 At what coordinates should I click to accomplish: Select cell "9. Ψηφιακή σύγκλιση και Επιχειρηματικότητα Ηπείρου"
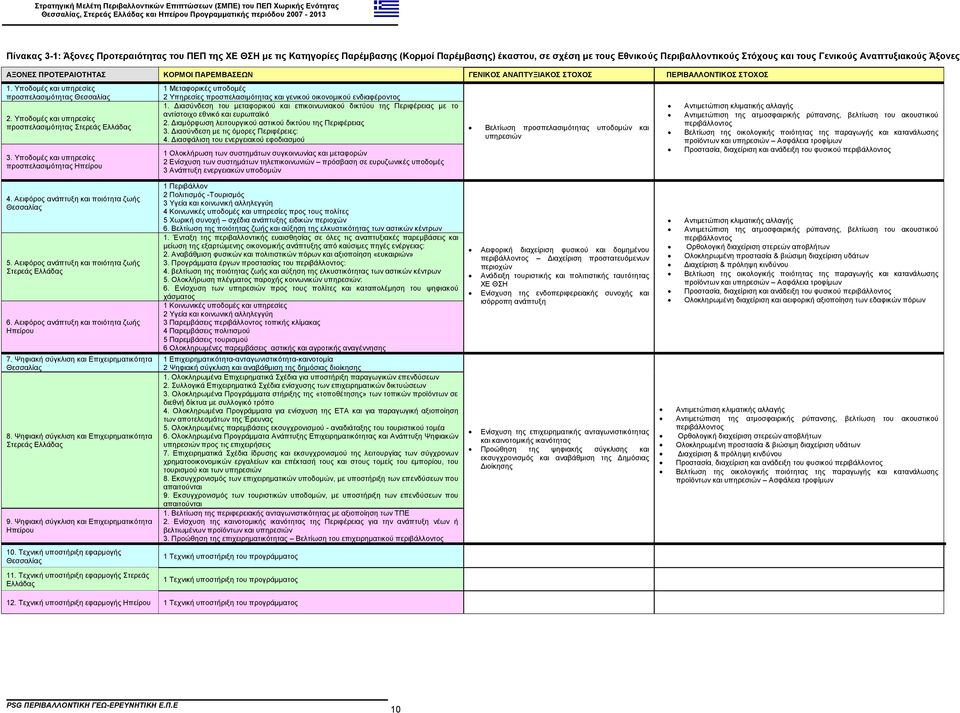(x=80, y=526)
